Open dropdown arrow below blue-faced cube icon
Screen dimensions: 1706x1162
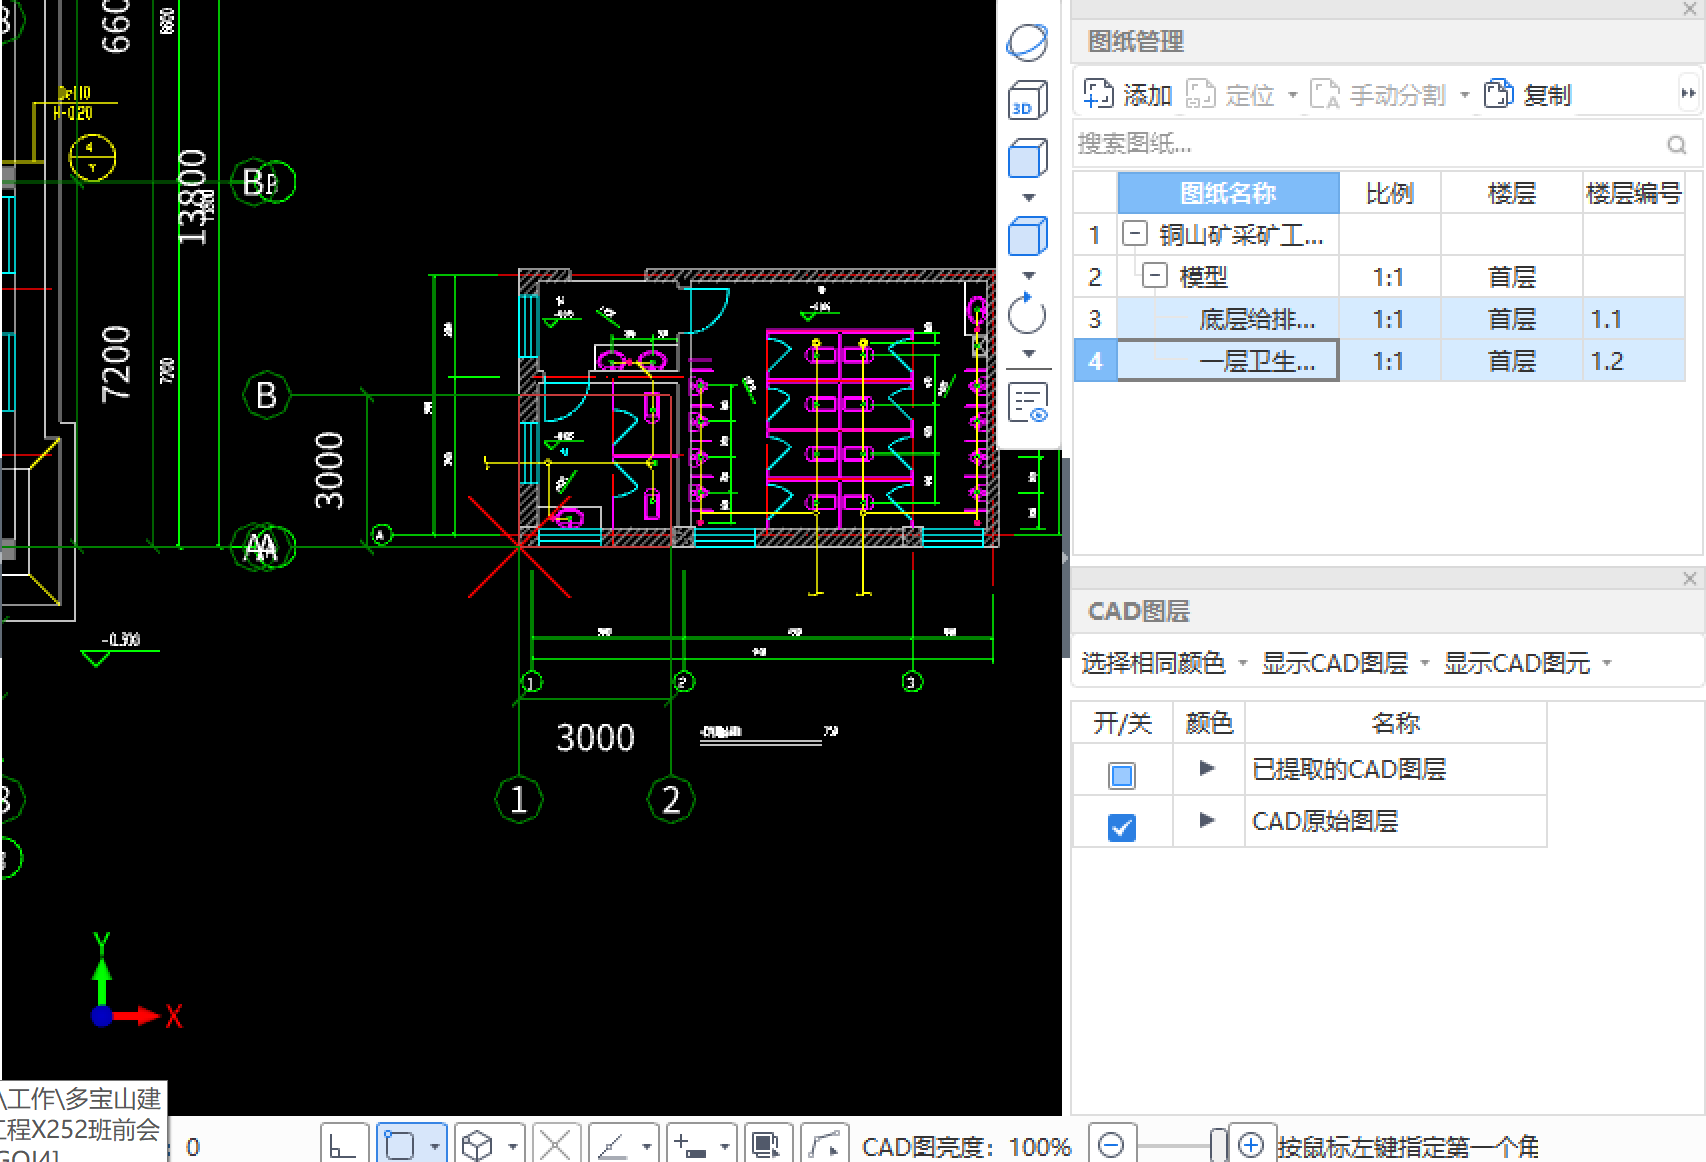coord(1028,197)
